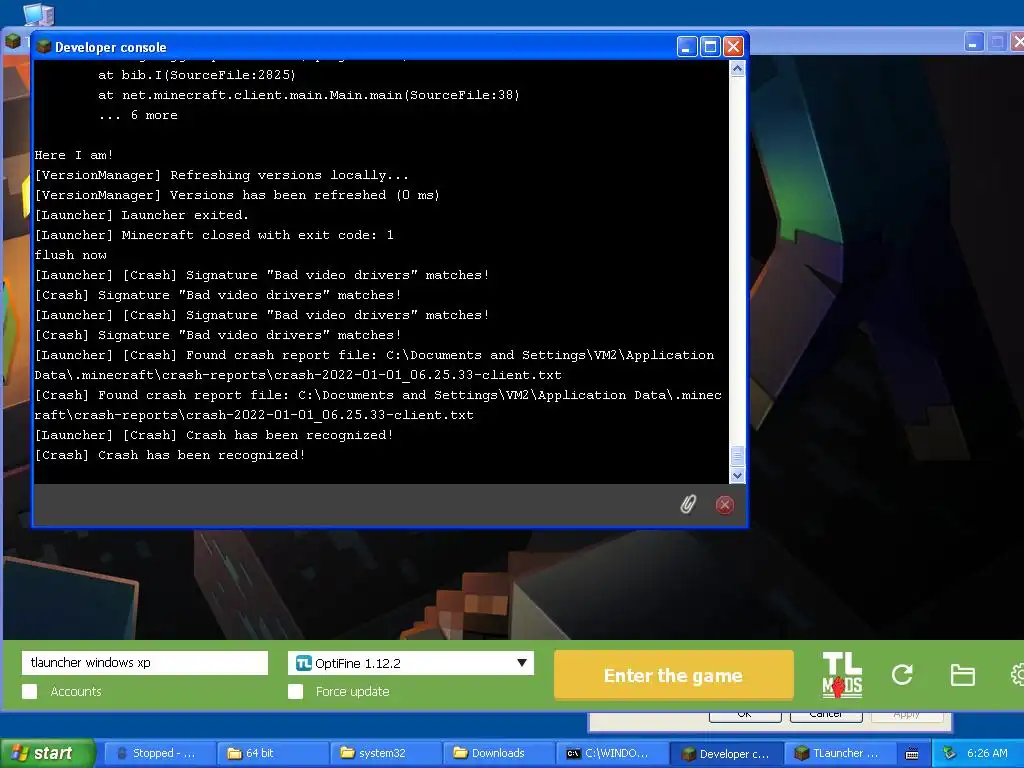Open the Windows start button
This screenshot has width=1024, height=768.
pyautogui.click(x=47, y=753)
